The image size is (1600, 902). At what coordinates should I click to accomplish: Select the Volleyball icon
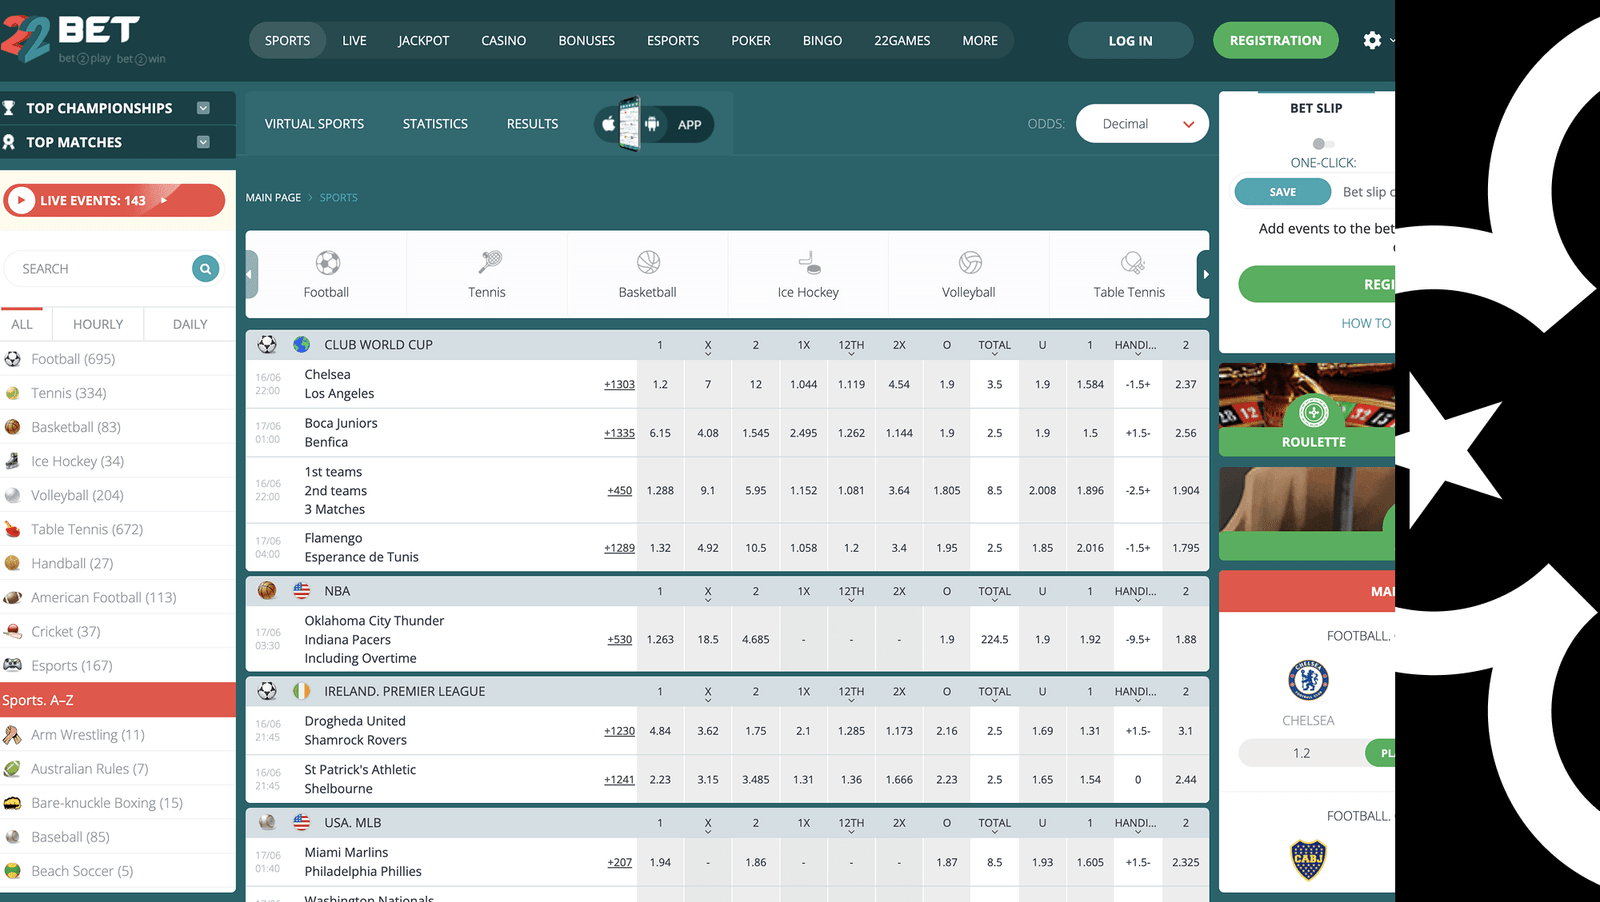pos(969,263)
